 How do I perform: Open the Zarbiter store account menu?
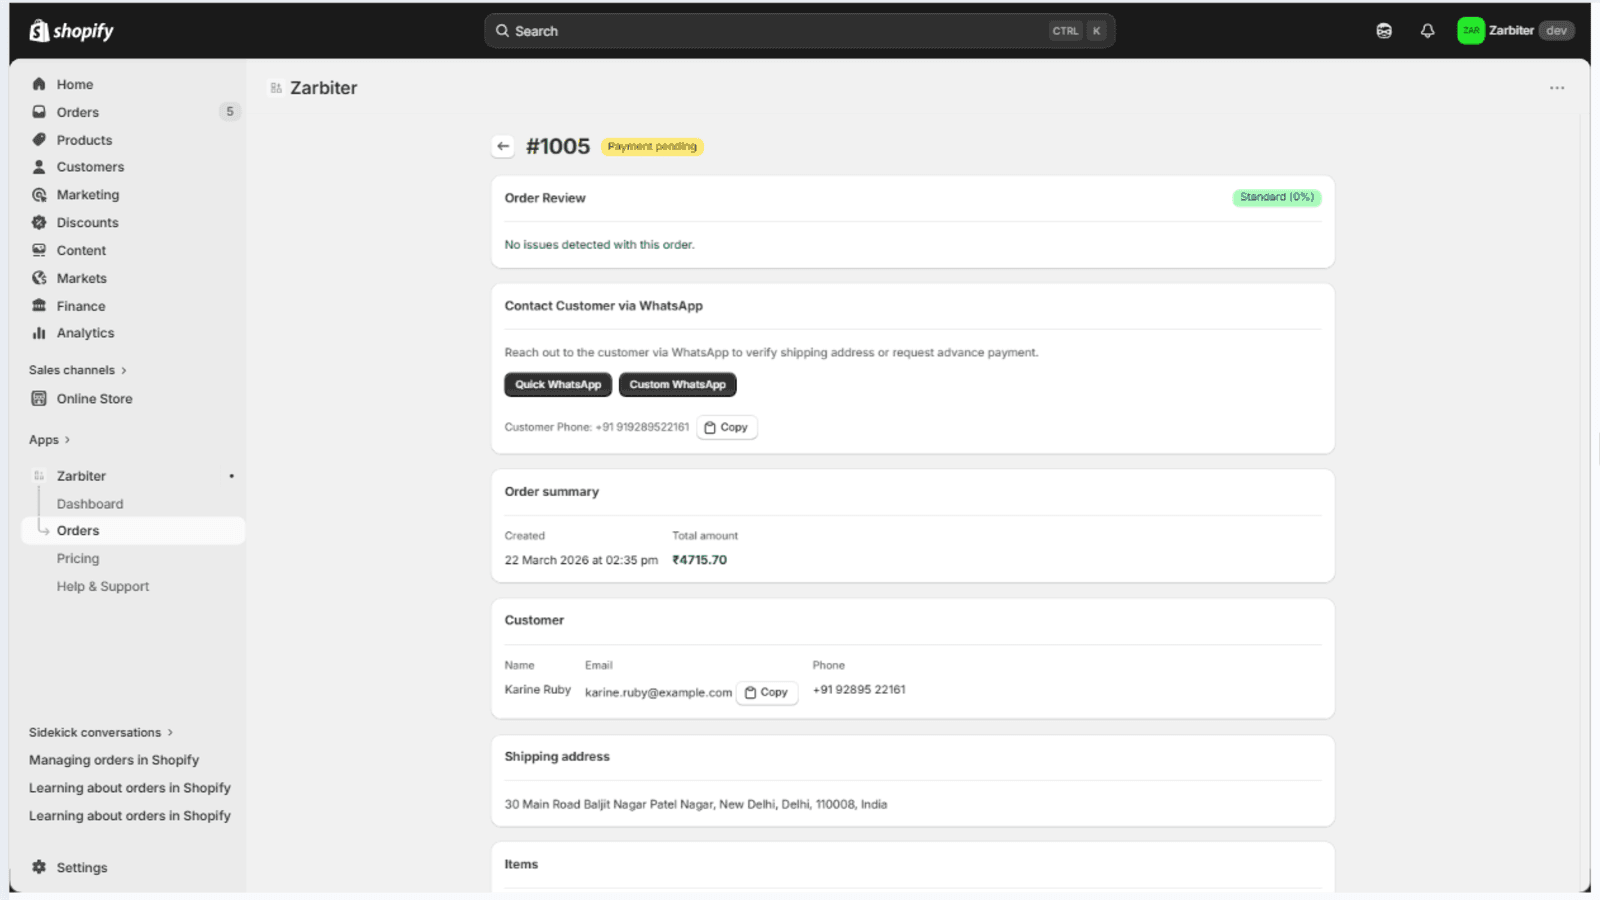(1515, 31)
